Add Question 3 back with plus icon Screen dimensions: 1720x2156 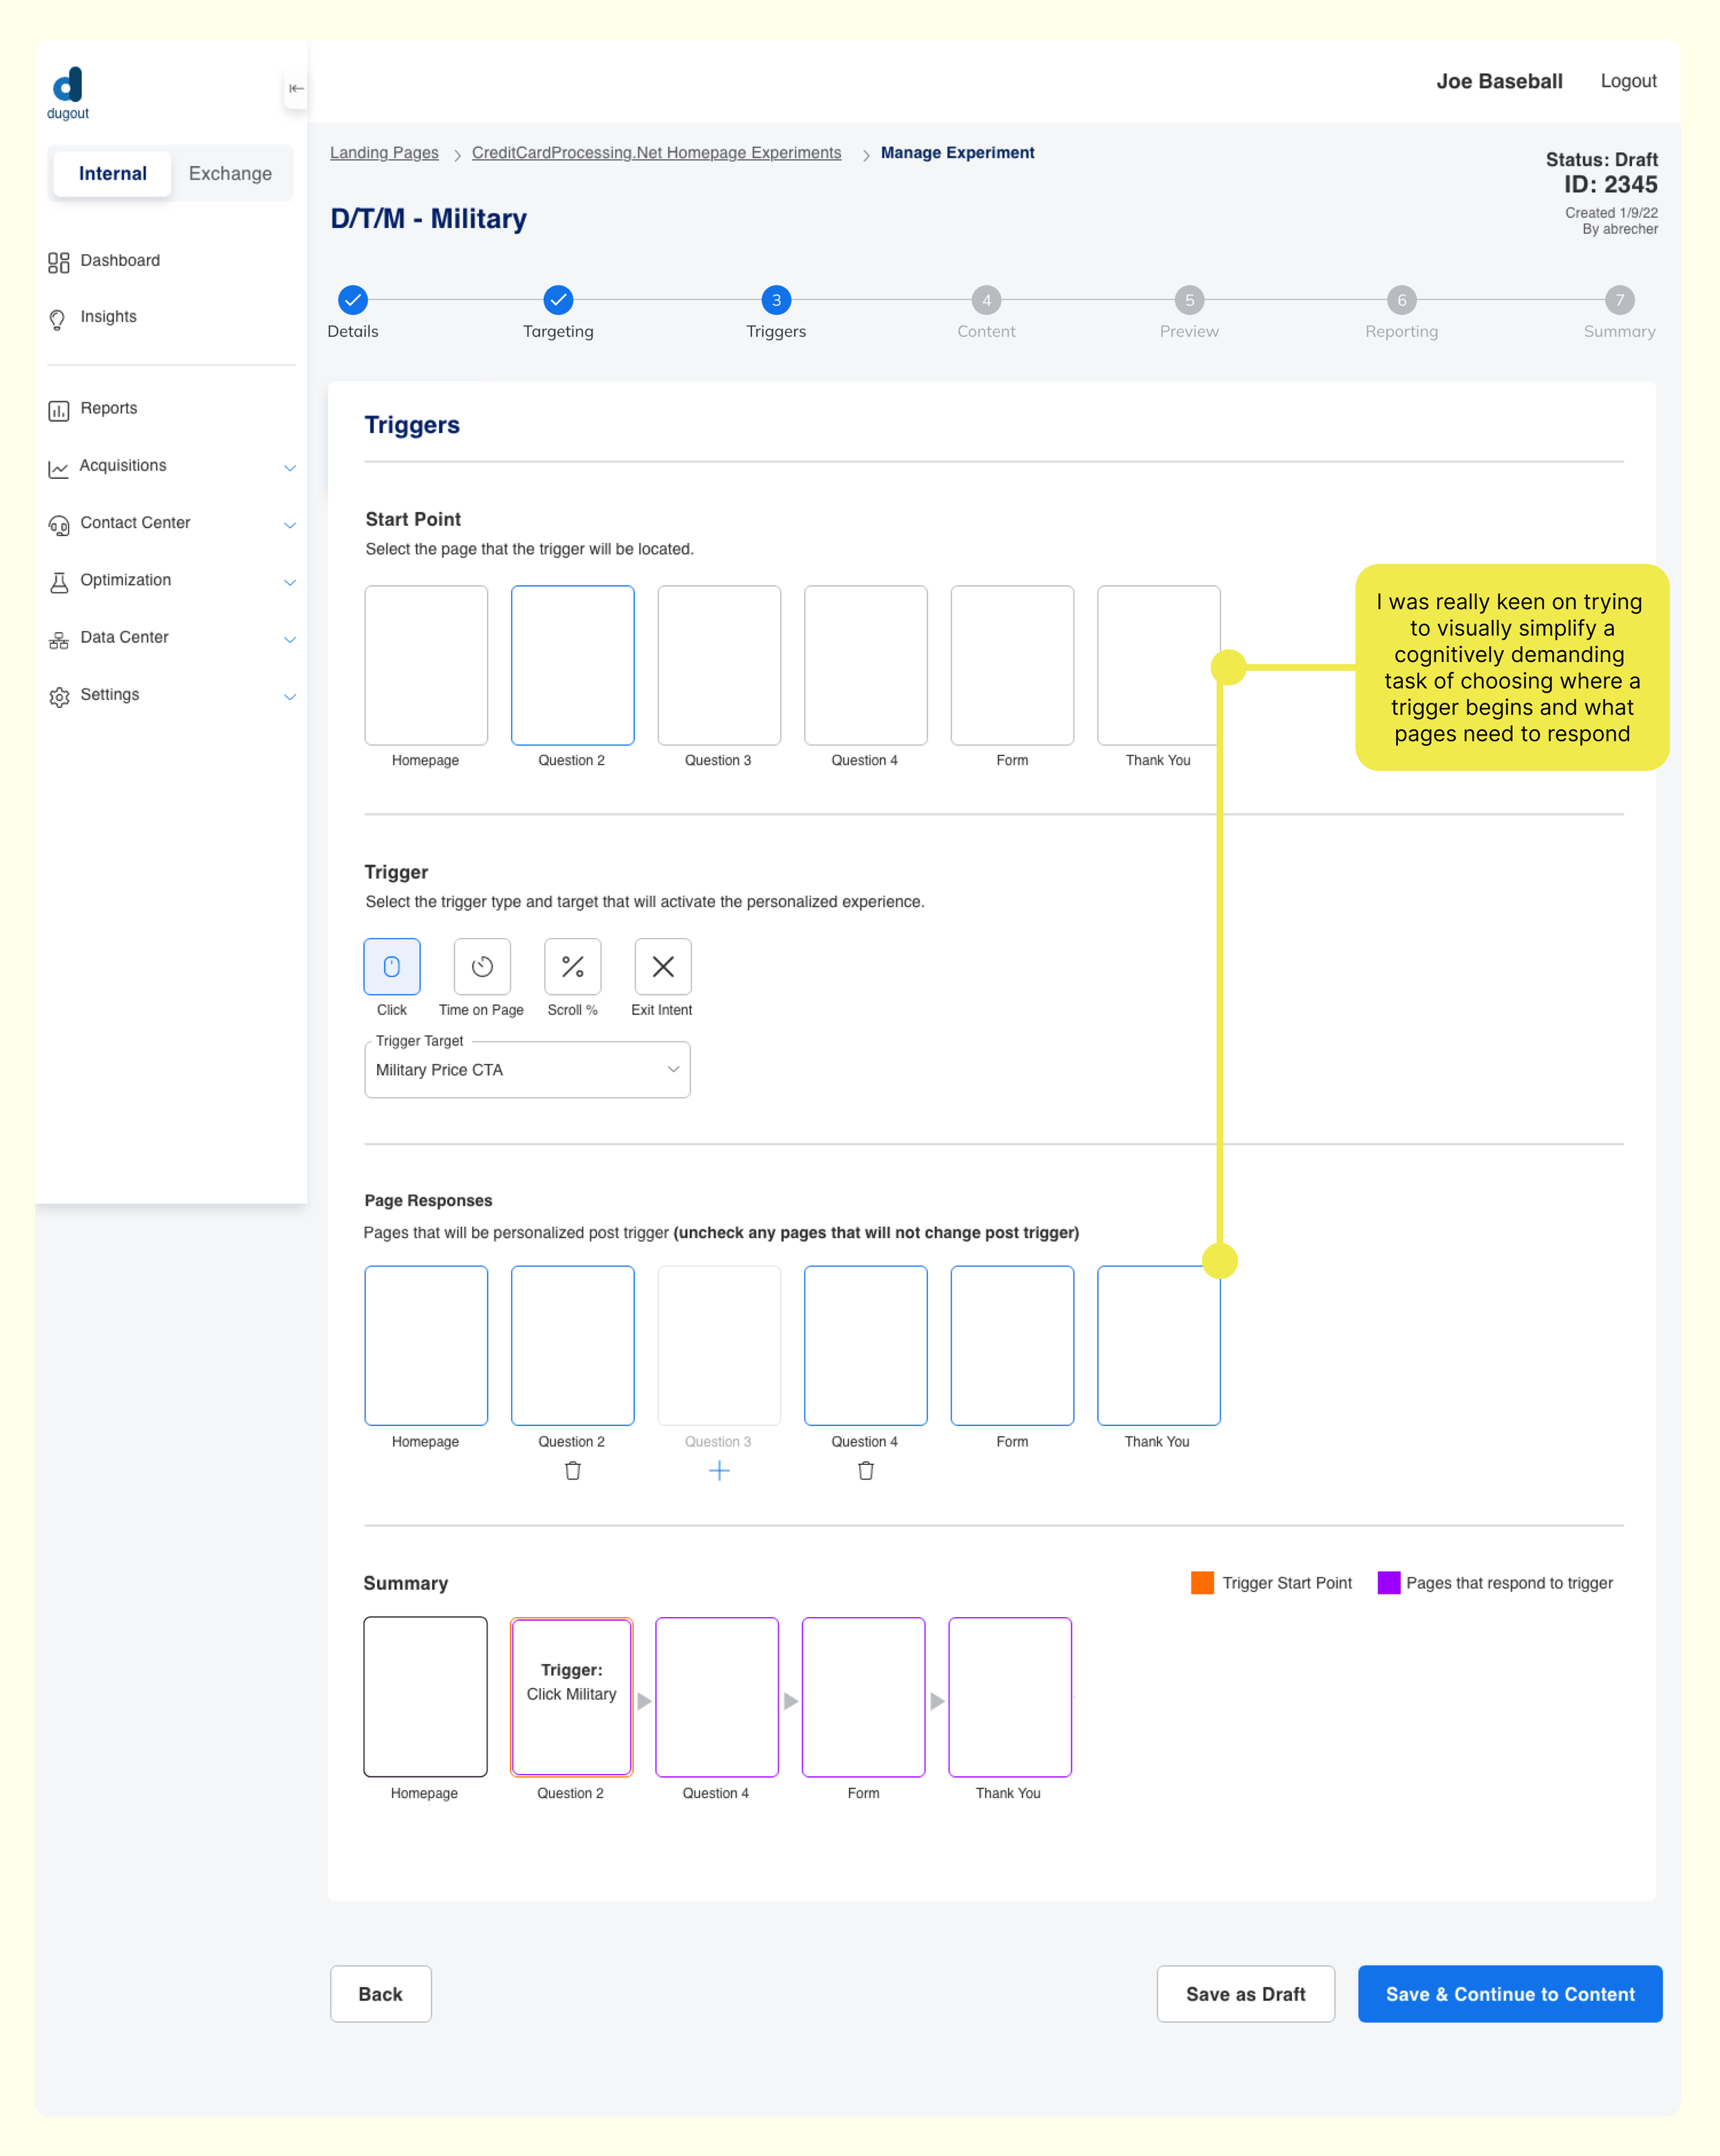(x=718, y=1470)
